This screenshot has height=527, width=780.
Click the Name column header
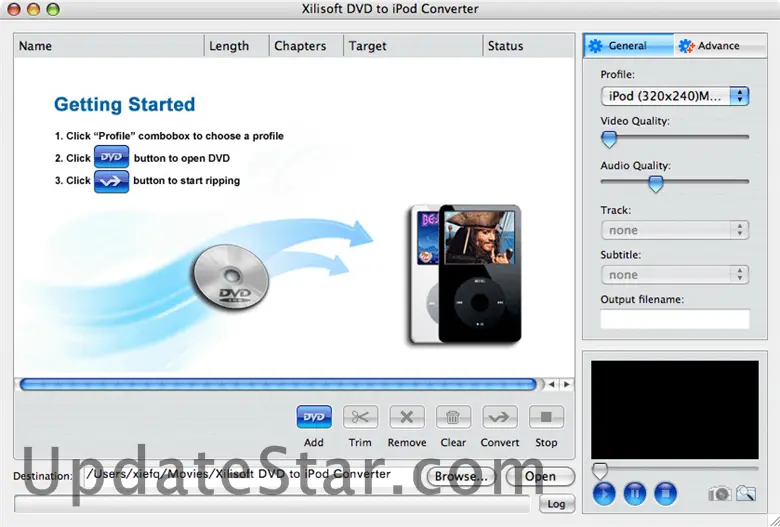click(109, 46)
